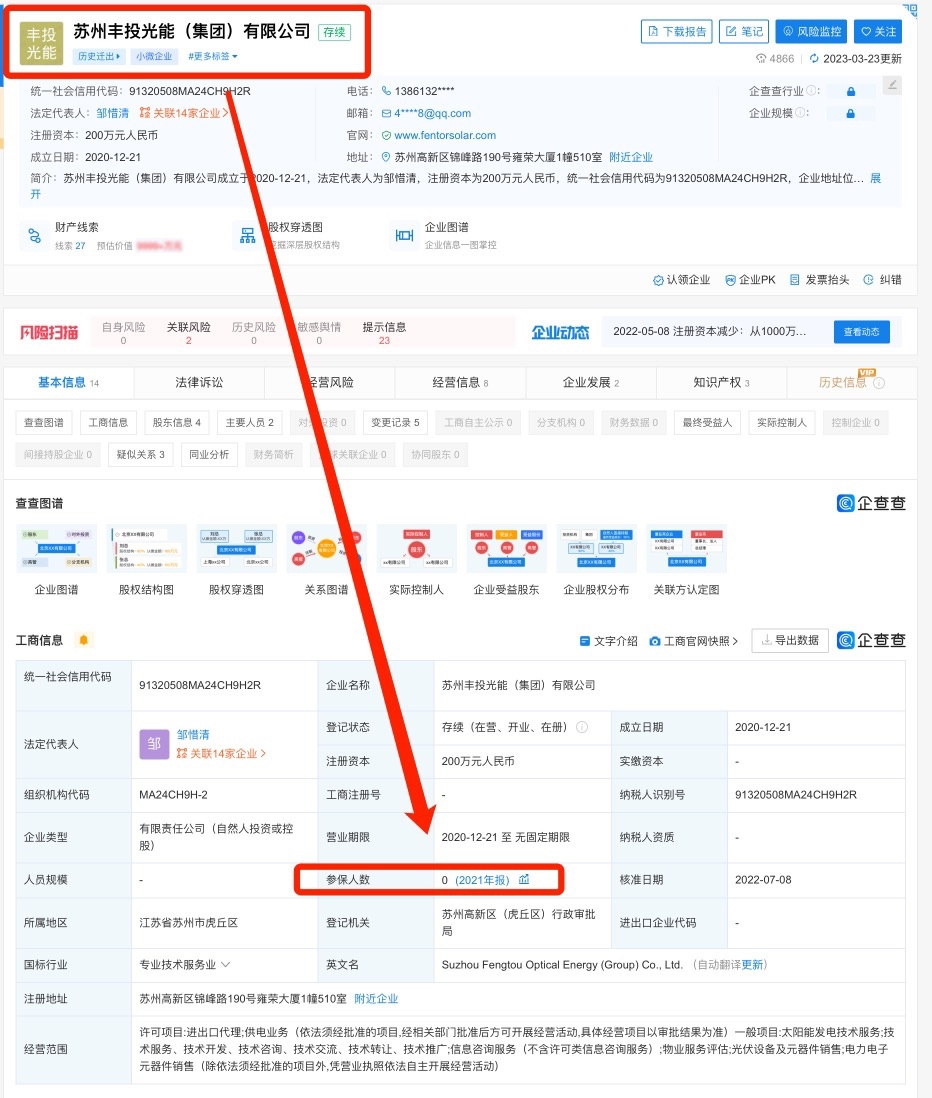Click the 变更记录 5 sub-tab

point(395,422)
